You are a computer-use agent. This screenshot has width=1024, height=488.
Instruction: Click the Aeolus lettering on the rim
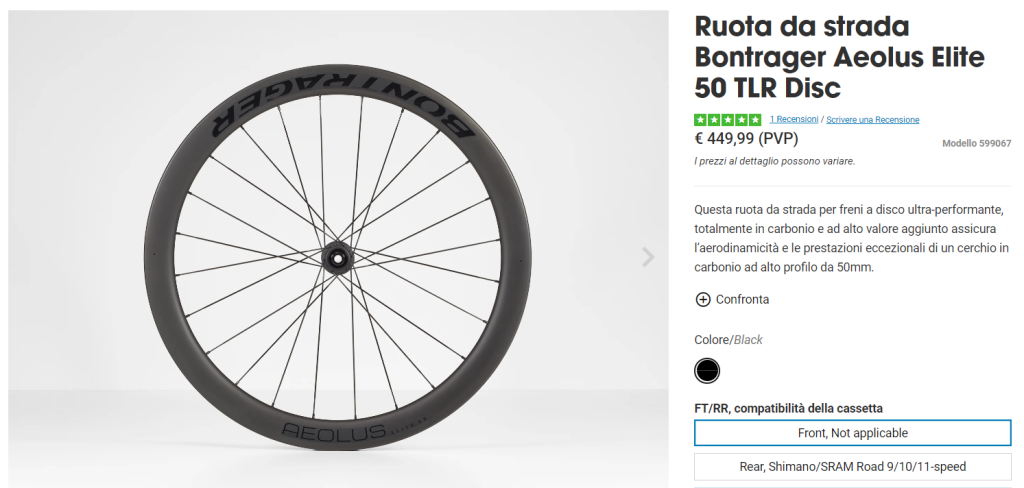(x=334, y=432)
